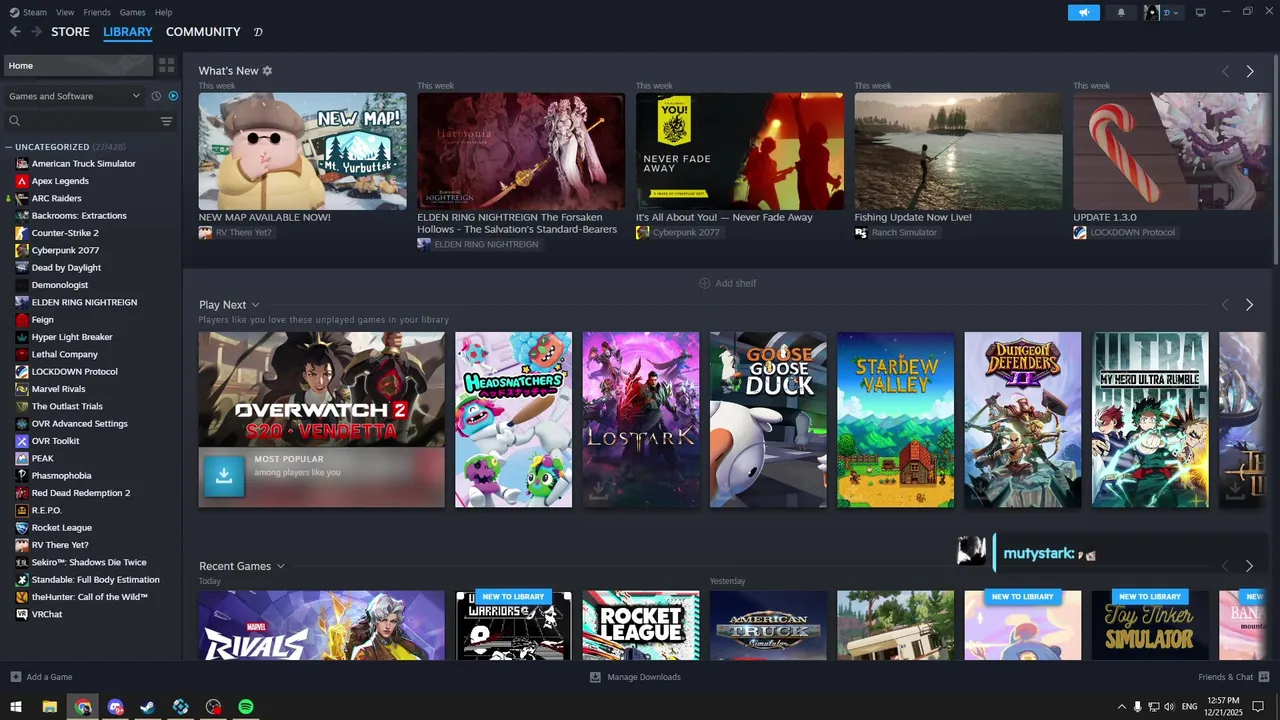Open the LIBRARY tab
The height and width of the screenshot is (720, 1280).
pos(128,32)
